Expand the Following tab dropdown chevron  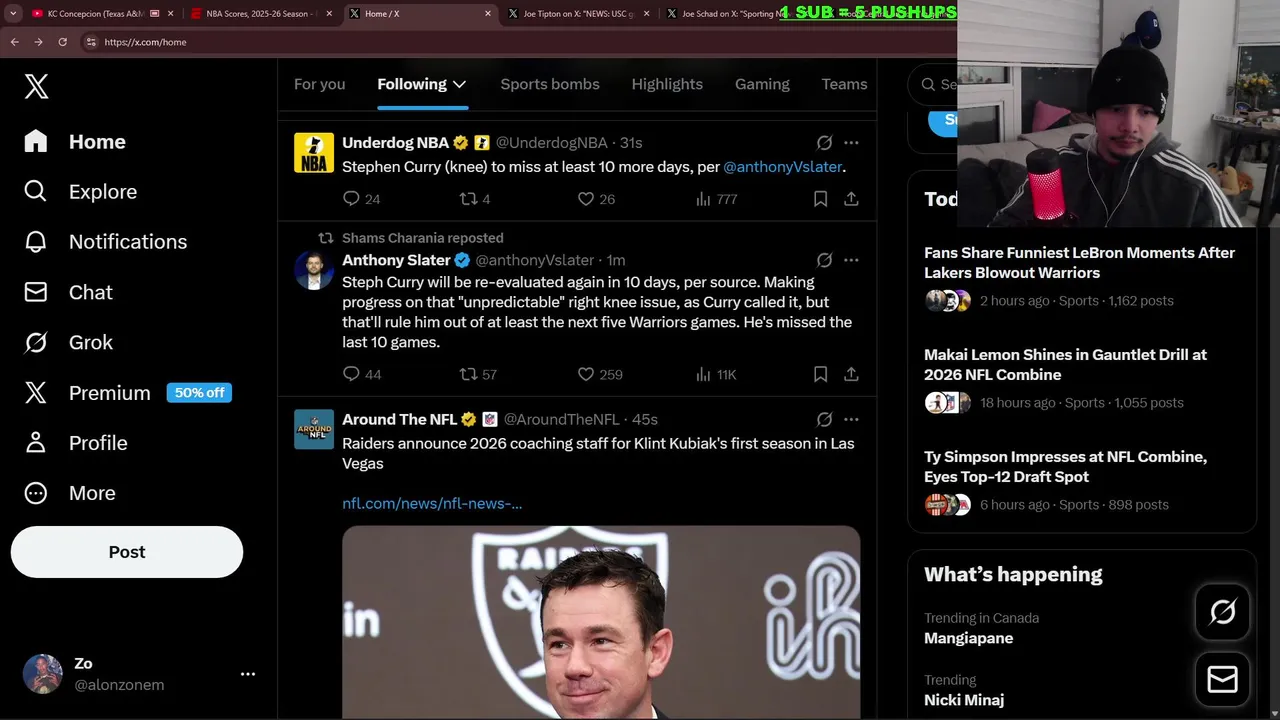(459, 84)
